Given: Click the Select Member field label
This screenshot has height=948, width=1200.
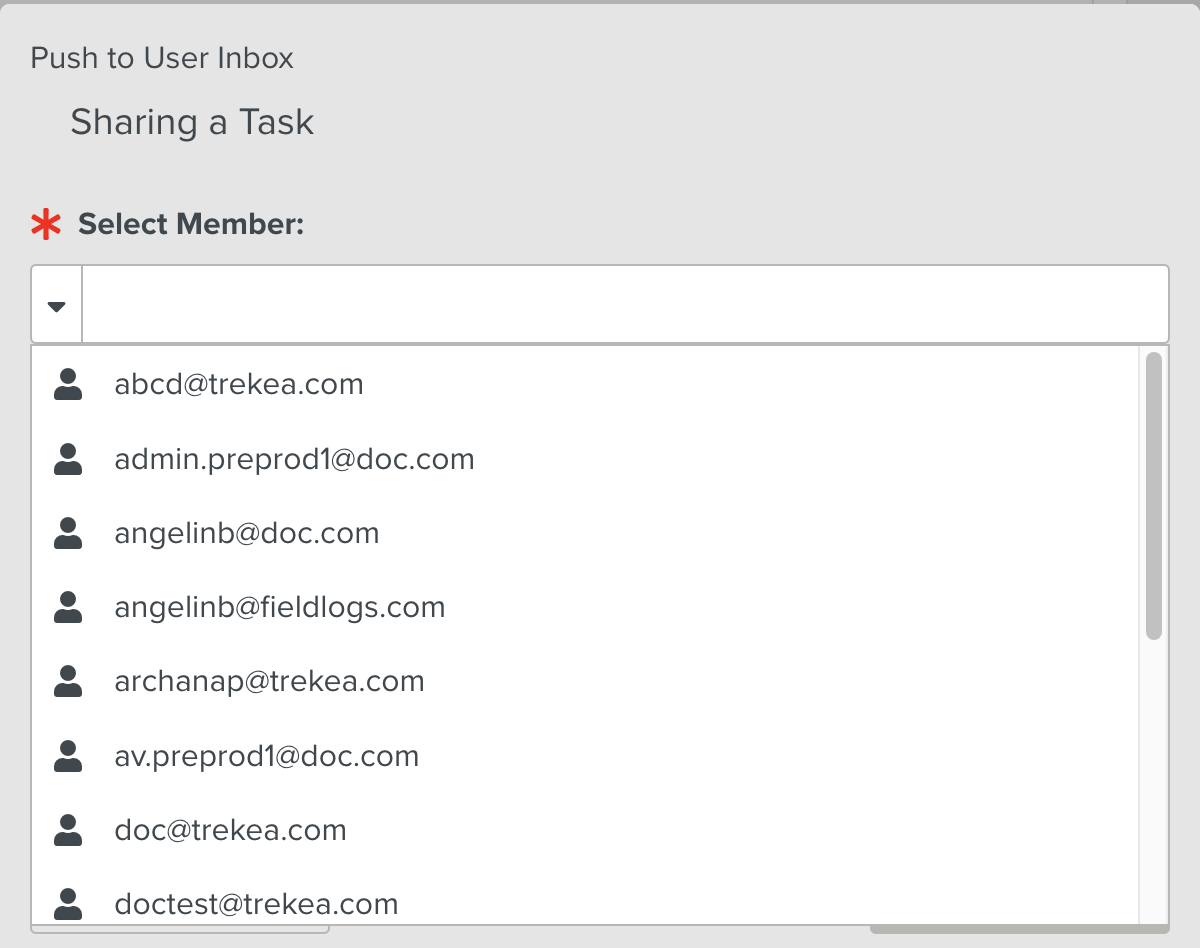Looking at the screenshot, I should (x=190, y=224).
